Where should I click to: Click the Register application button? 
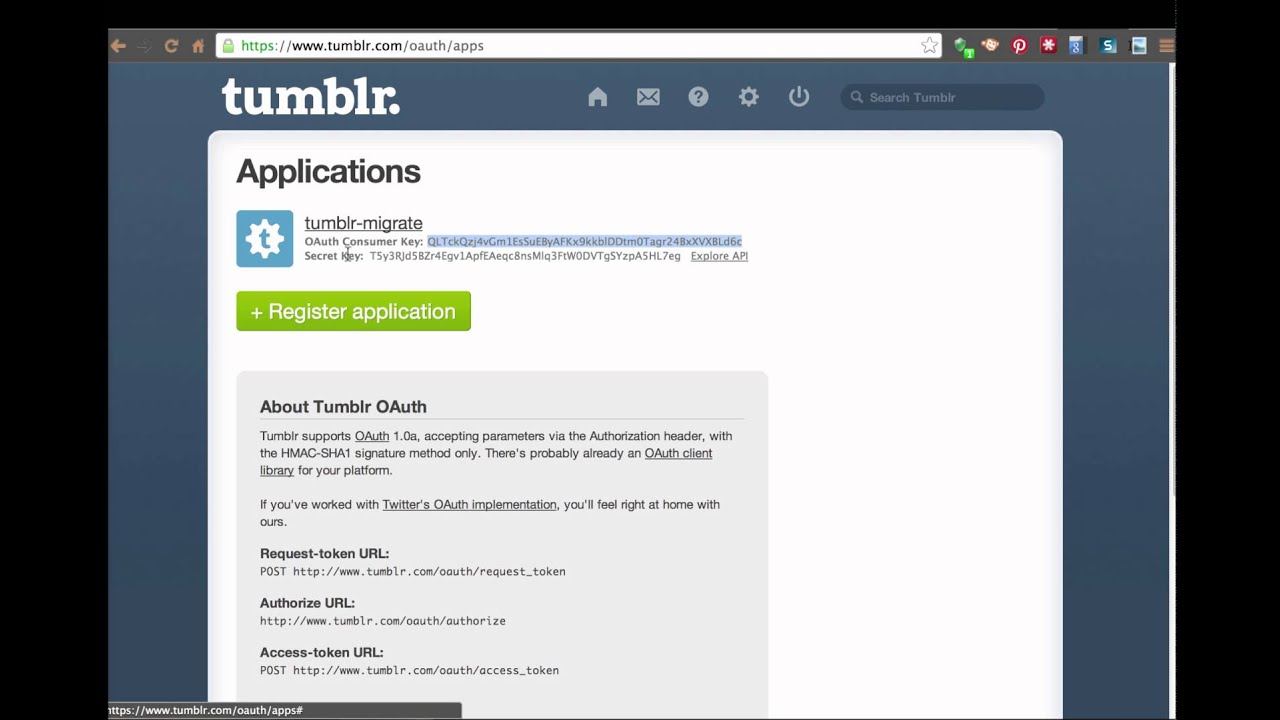353,311
